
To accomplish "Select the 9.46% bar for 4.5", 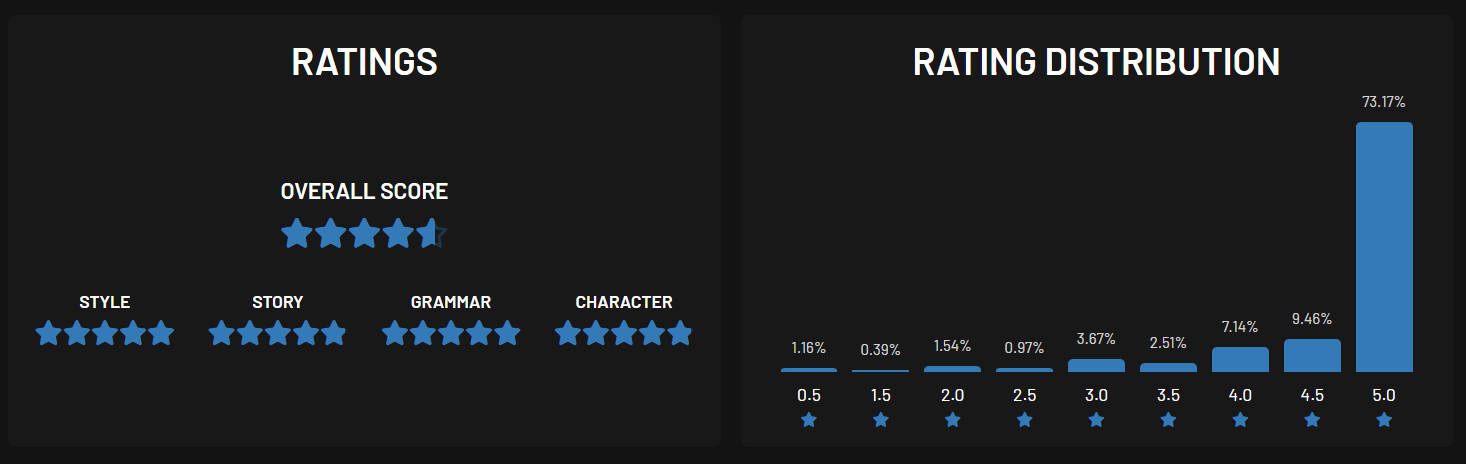I will tap(1312, 356).
